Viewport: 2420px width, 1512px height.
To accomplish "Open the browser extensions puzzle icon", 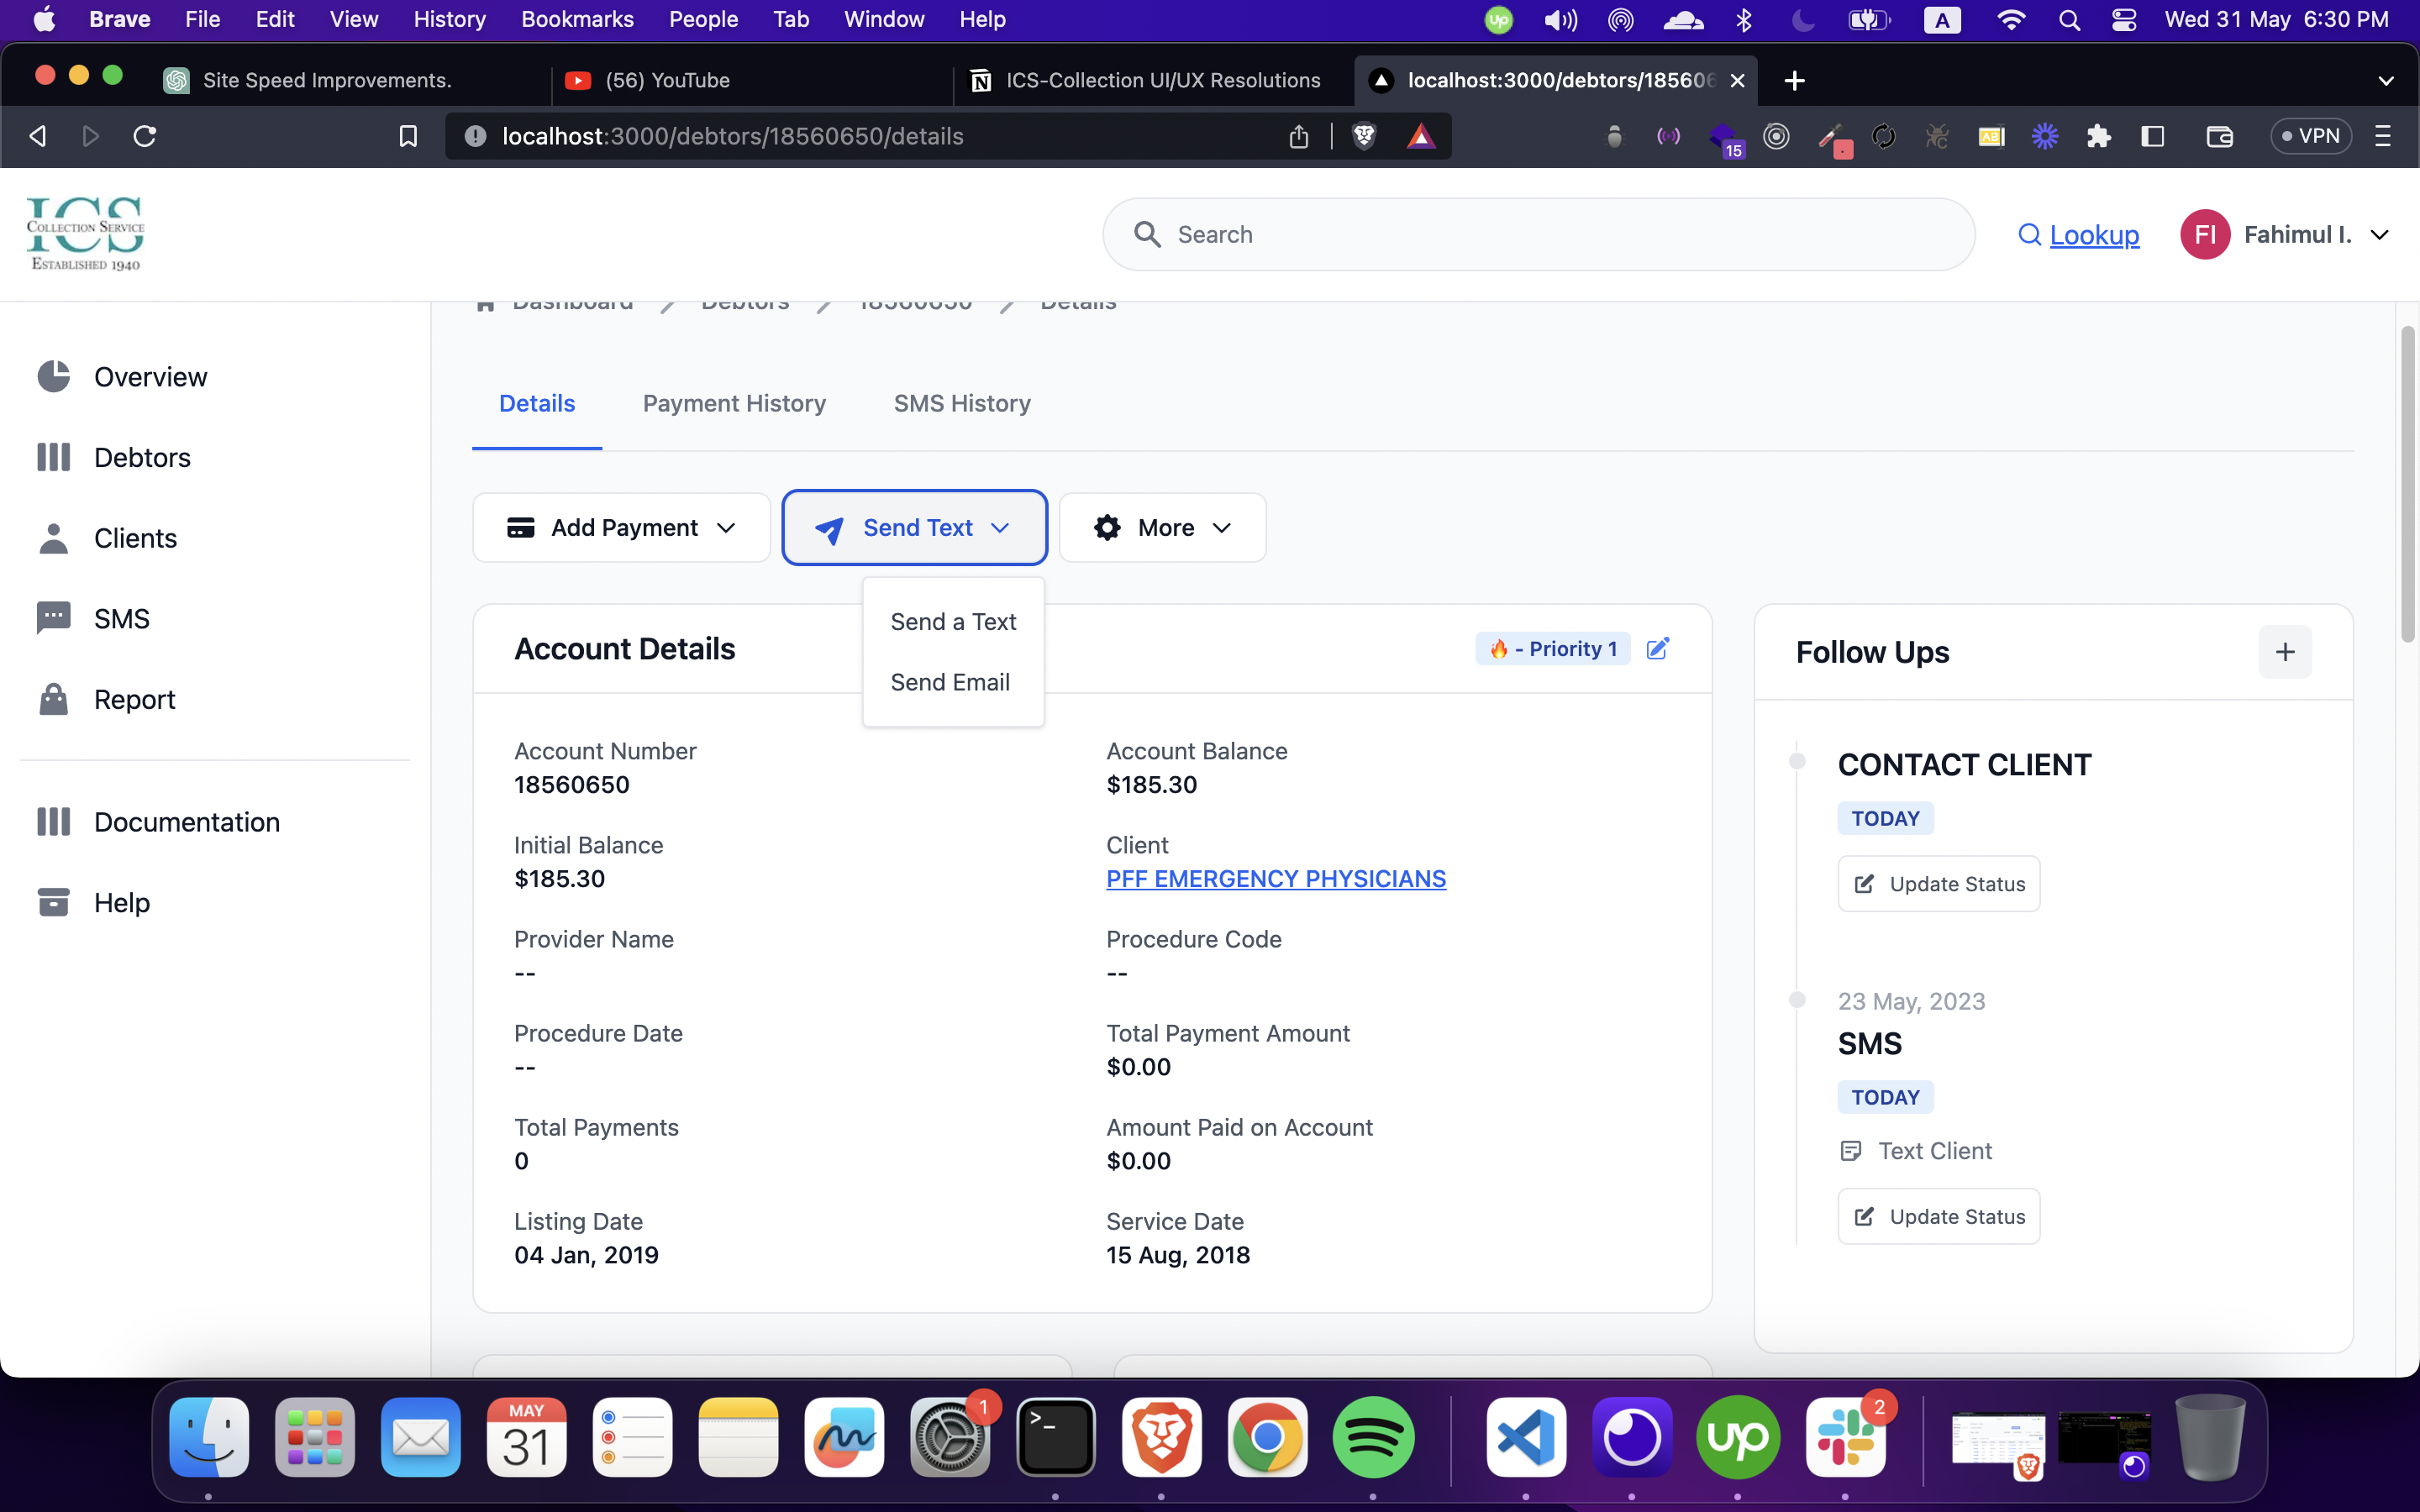I will [x=2098, y=136].
